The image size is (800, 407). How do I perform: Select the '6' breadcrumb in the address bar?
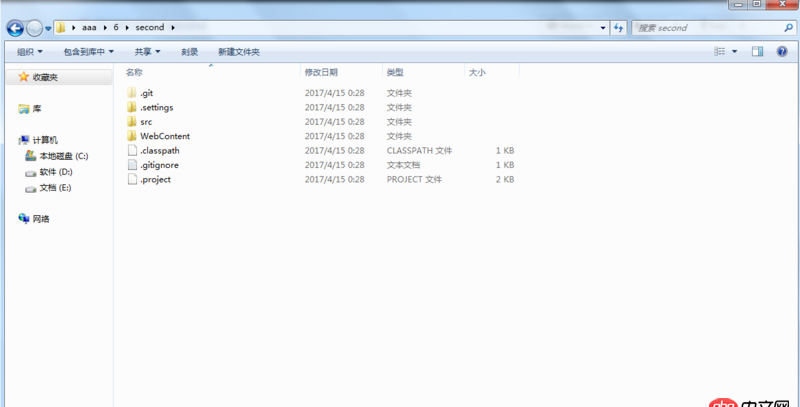point(116,28)
